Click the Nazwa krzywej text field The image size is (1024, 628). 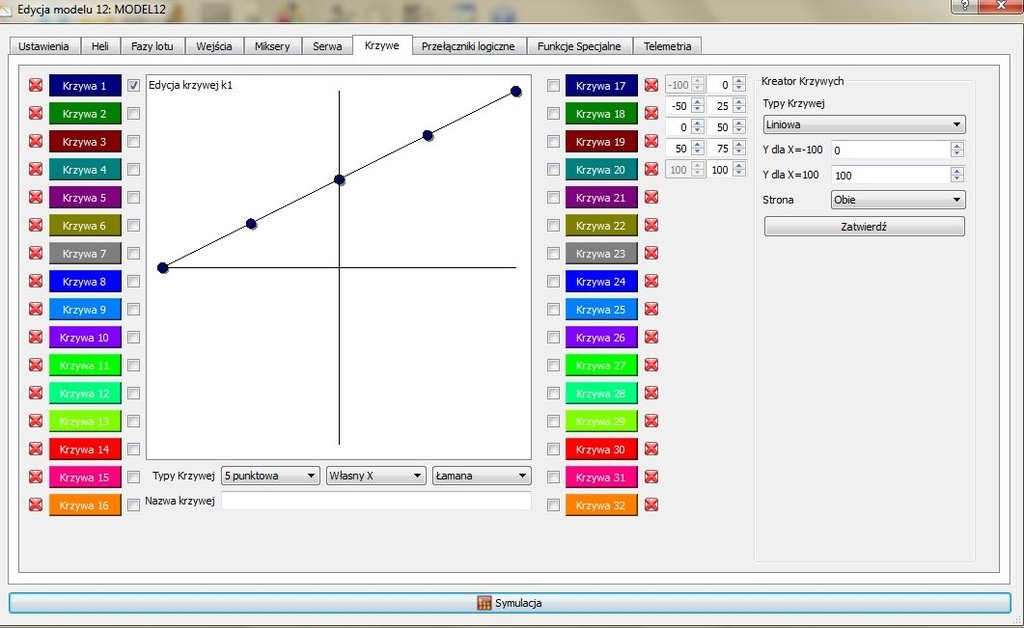pyautogui.click(x=376, y=501)
